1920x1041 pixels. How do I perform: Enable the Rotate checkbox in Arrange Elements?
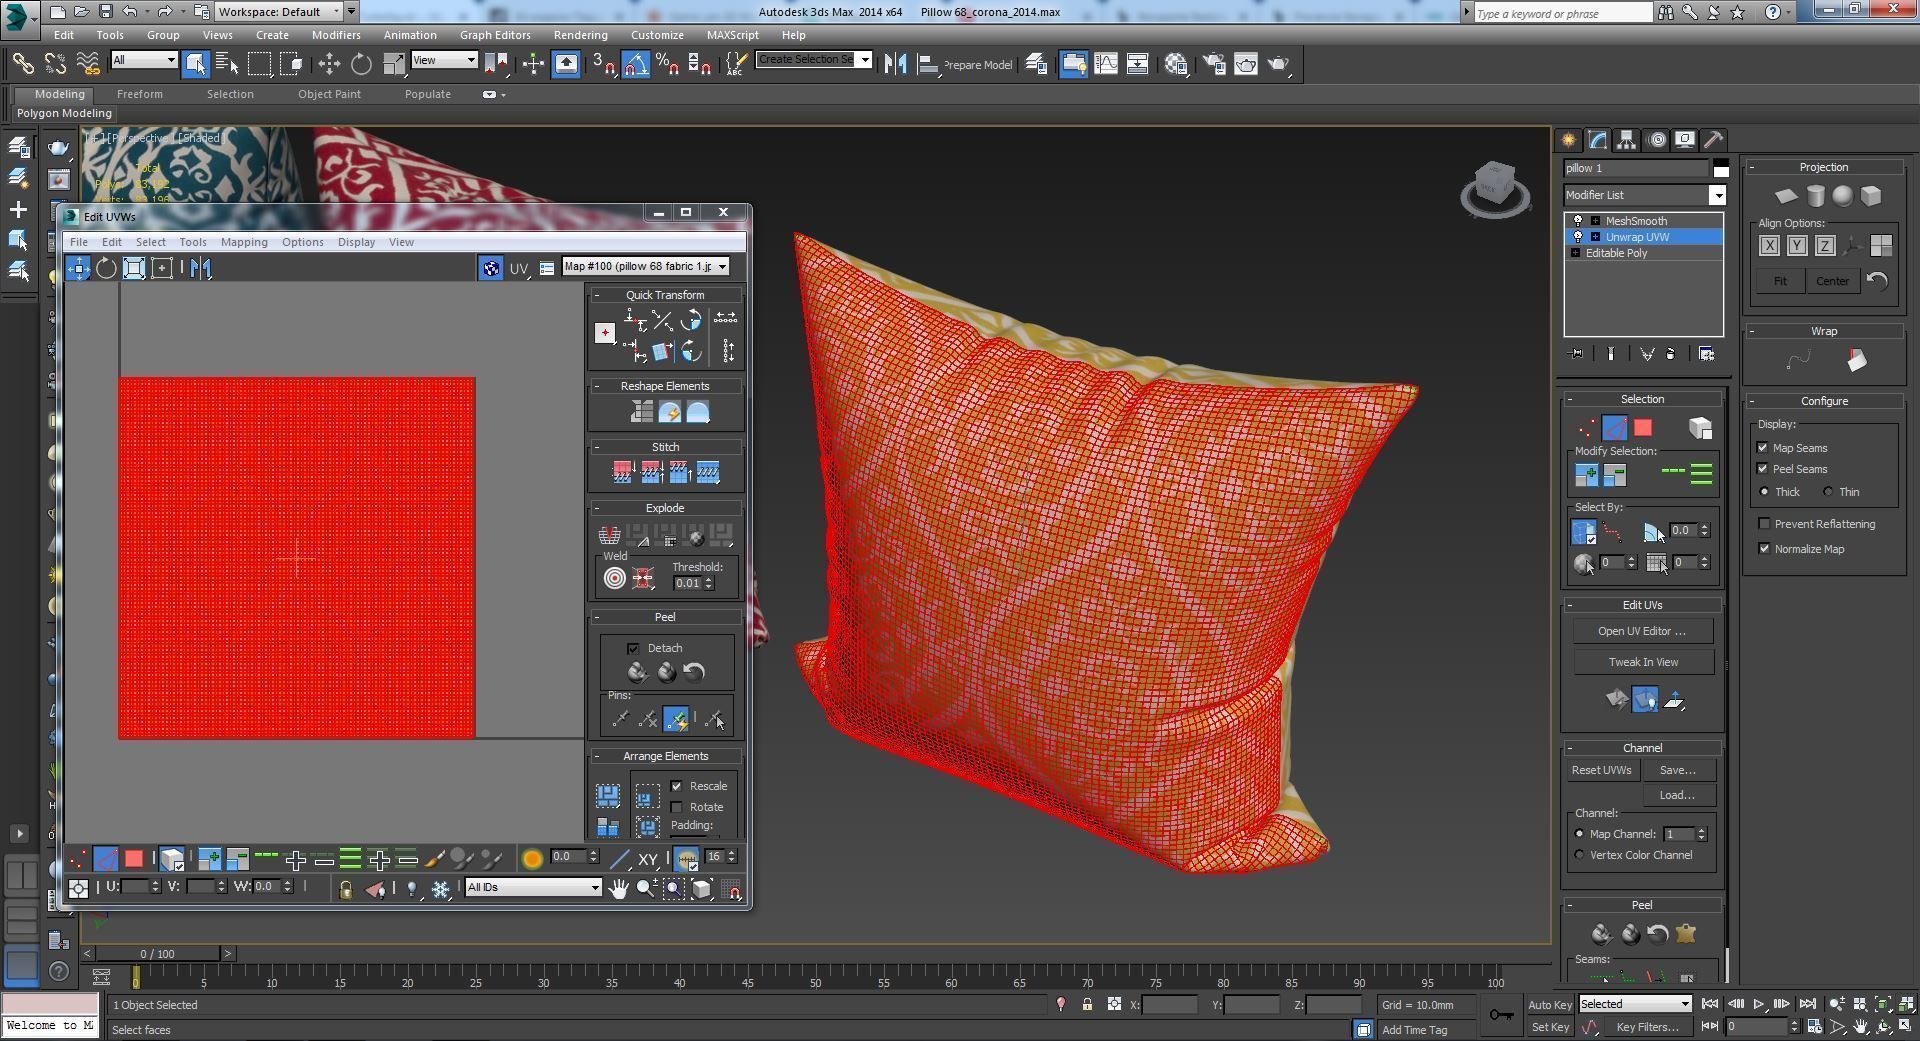pos(677,807)
